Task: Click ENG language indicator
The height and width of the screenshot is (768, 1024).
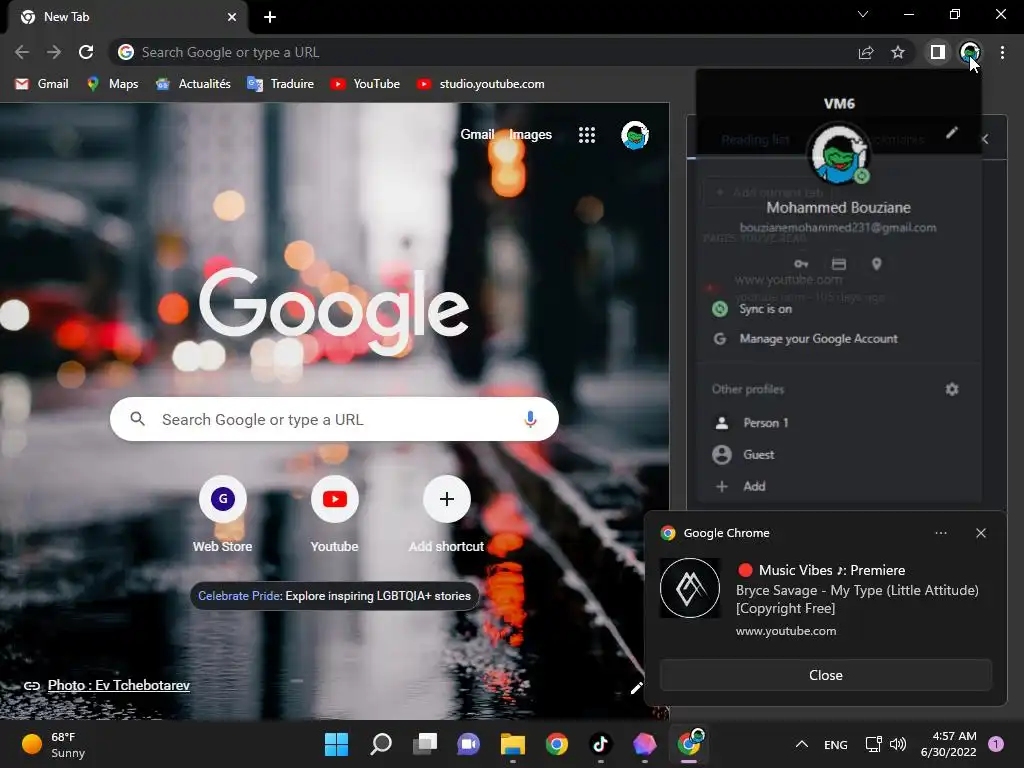Action: click(835, 744)
